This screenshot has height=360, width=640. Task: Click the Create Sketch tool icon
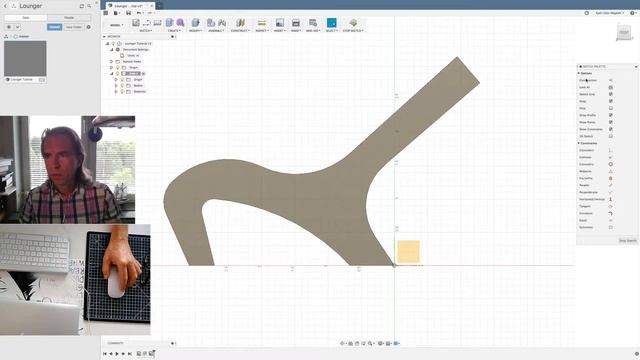(136, 23)
